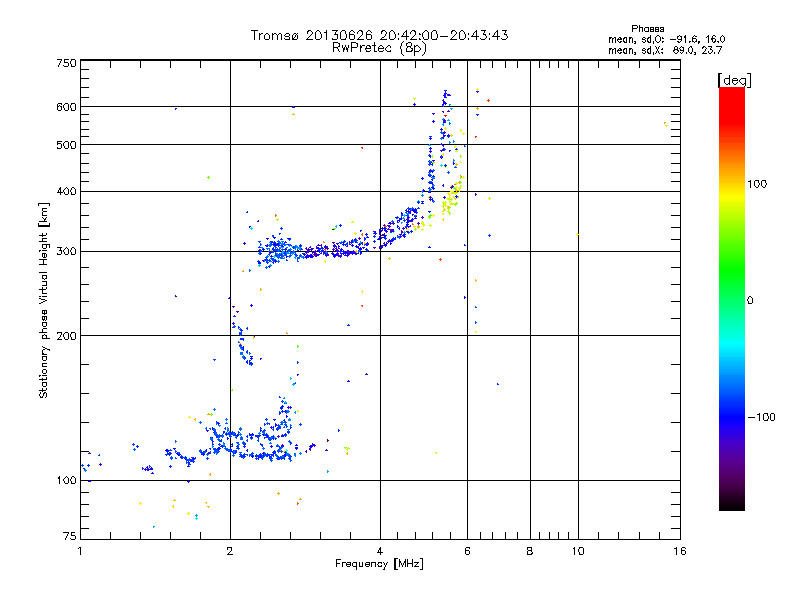
Task: Click the isolated green point near 400 km
Action: pos(208,178)
